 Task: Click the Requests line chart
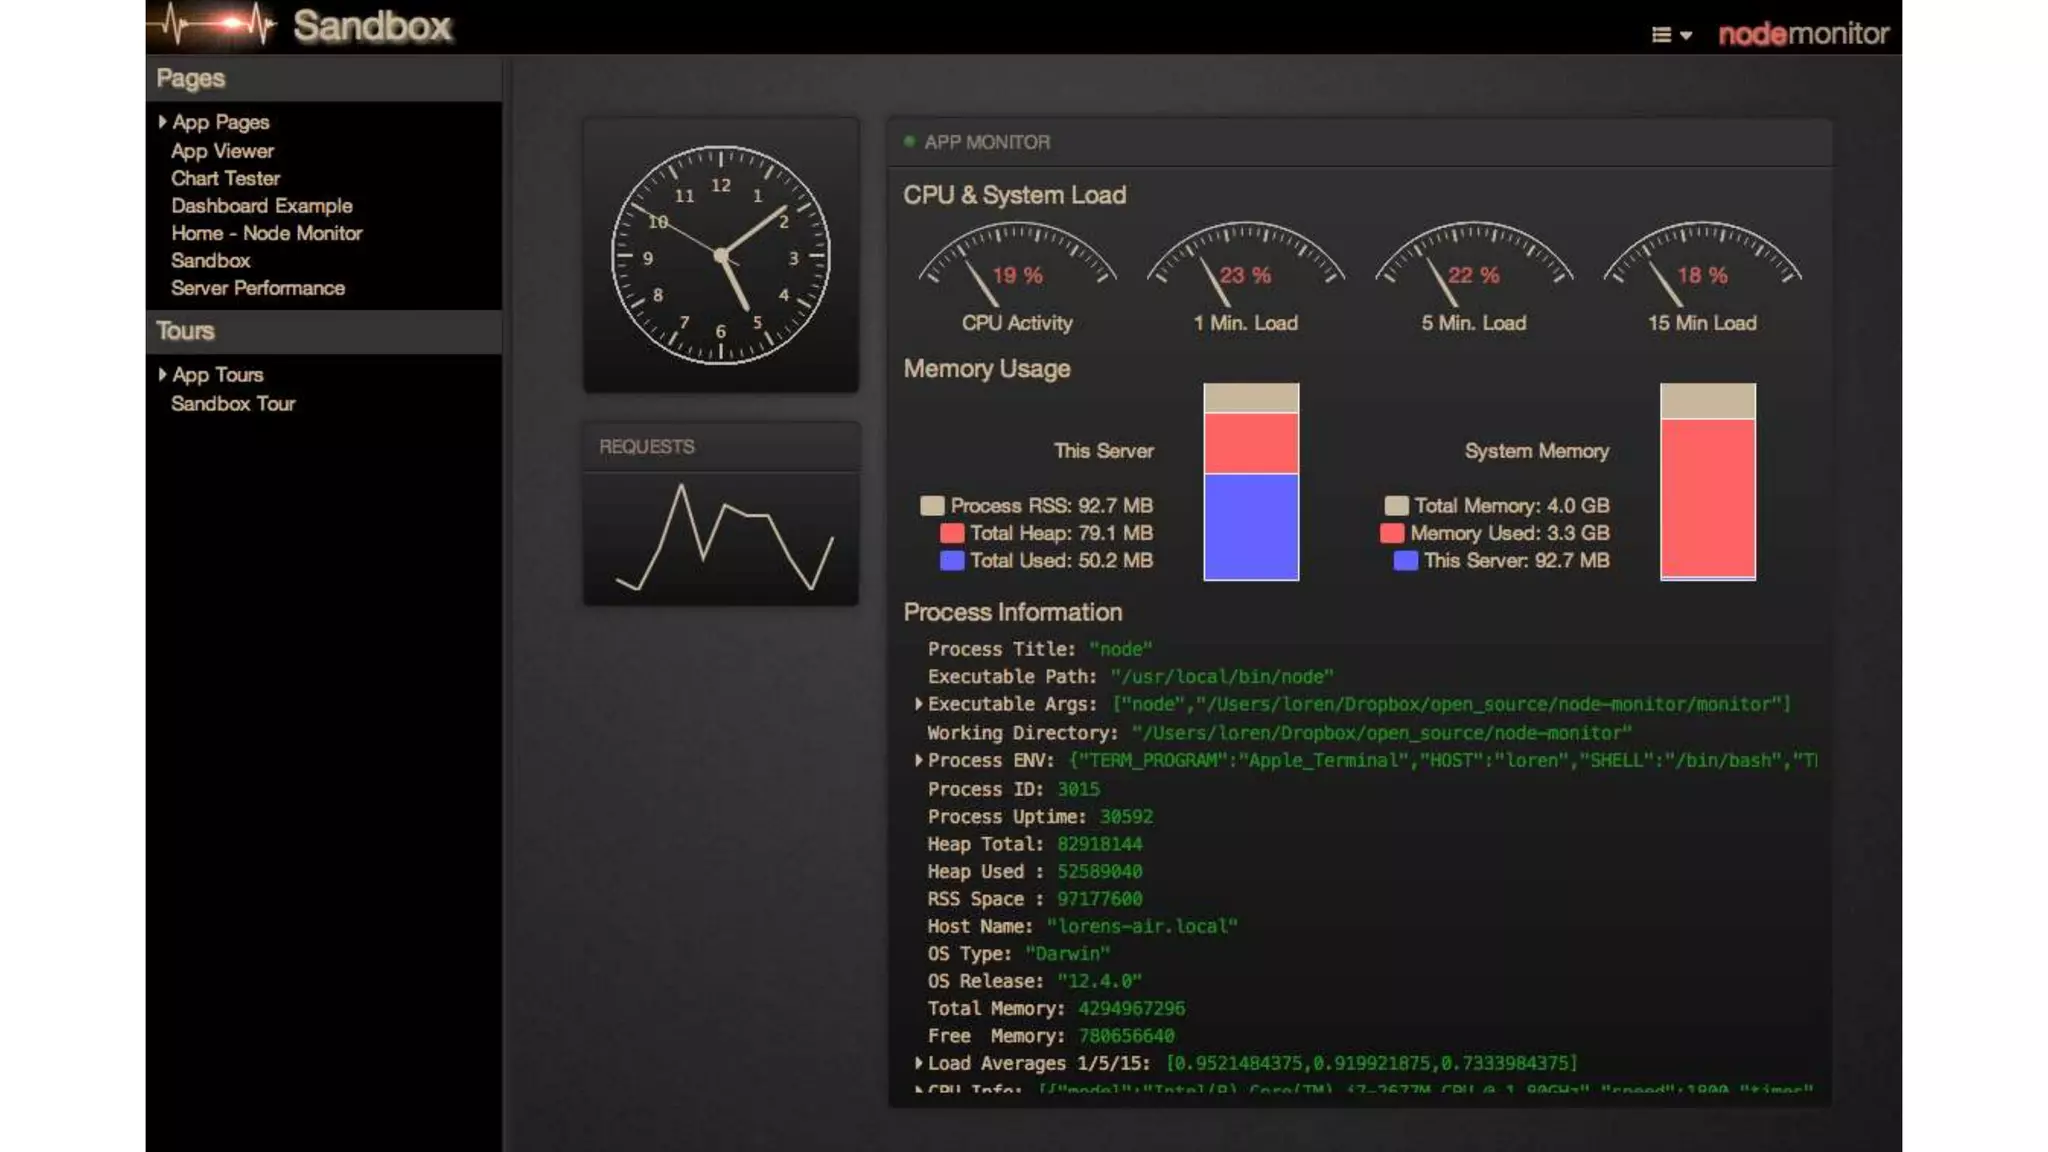pyautogui.click(x=722, y=538)
